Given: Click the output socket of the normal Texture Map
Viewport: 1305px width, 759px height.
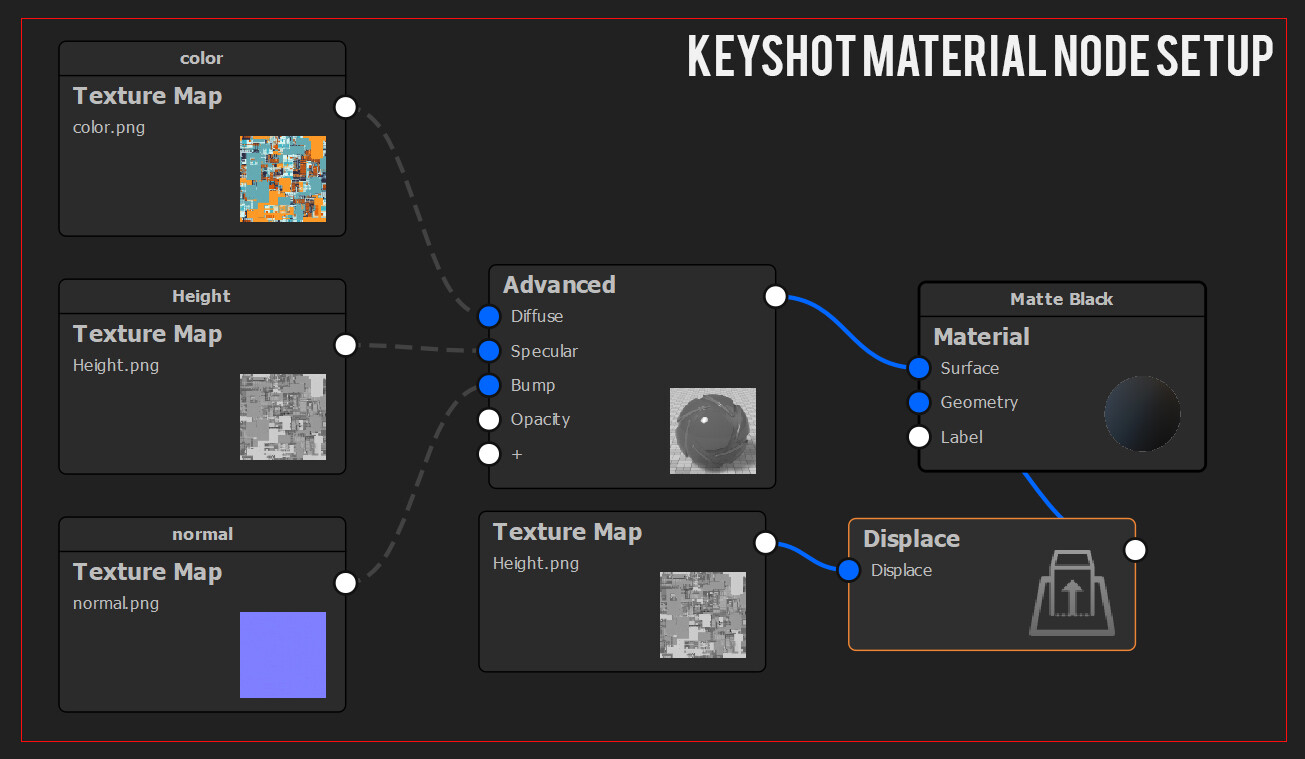Looking at the screenshot, I should click(345, 581).
